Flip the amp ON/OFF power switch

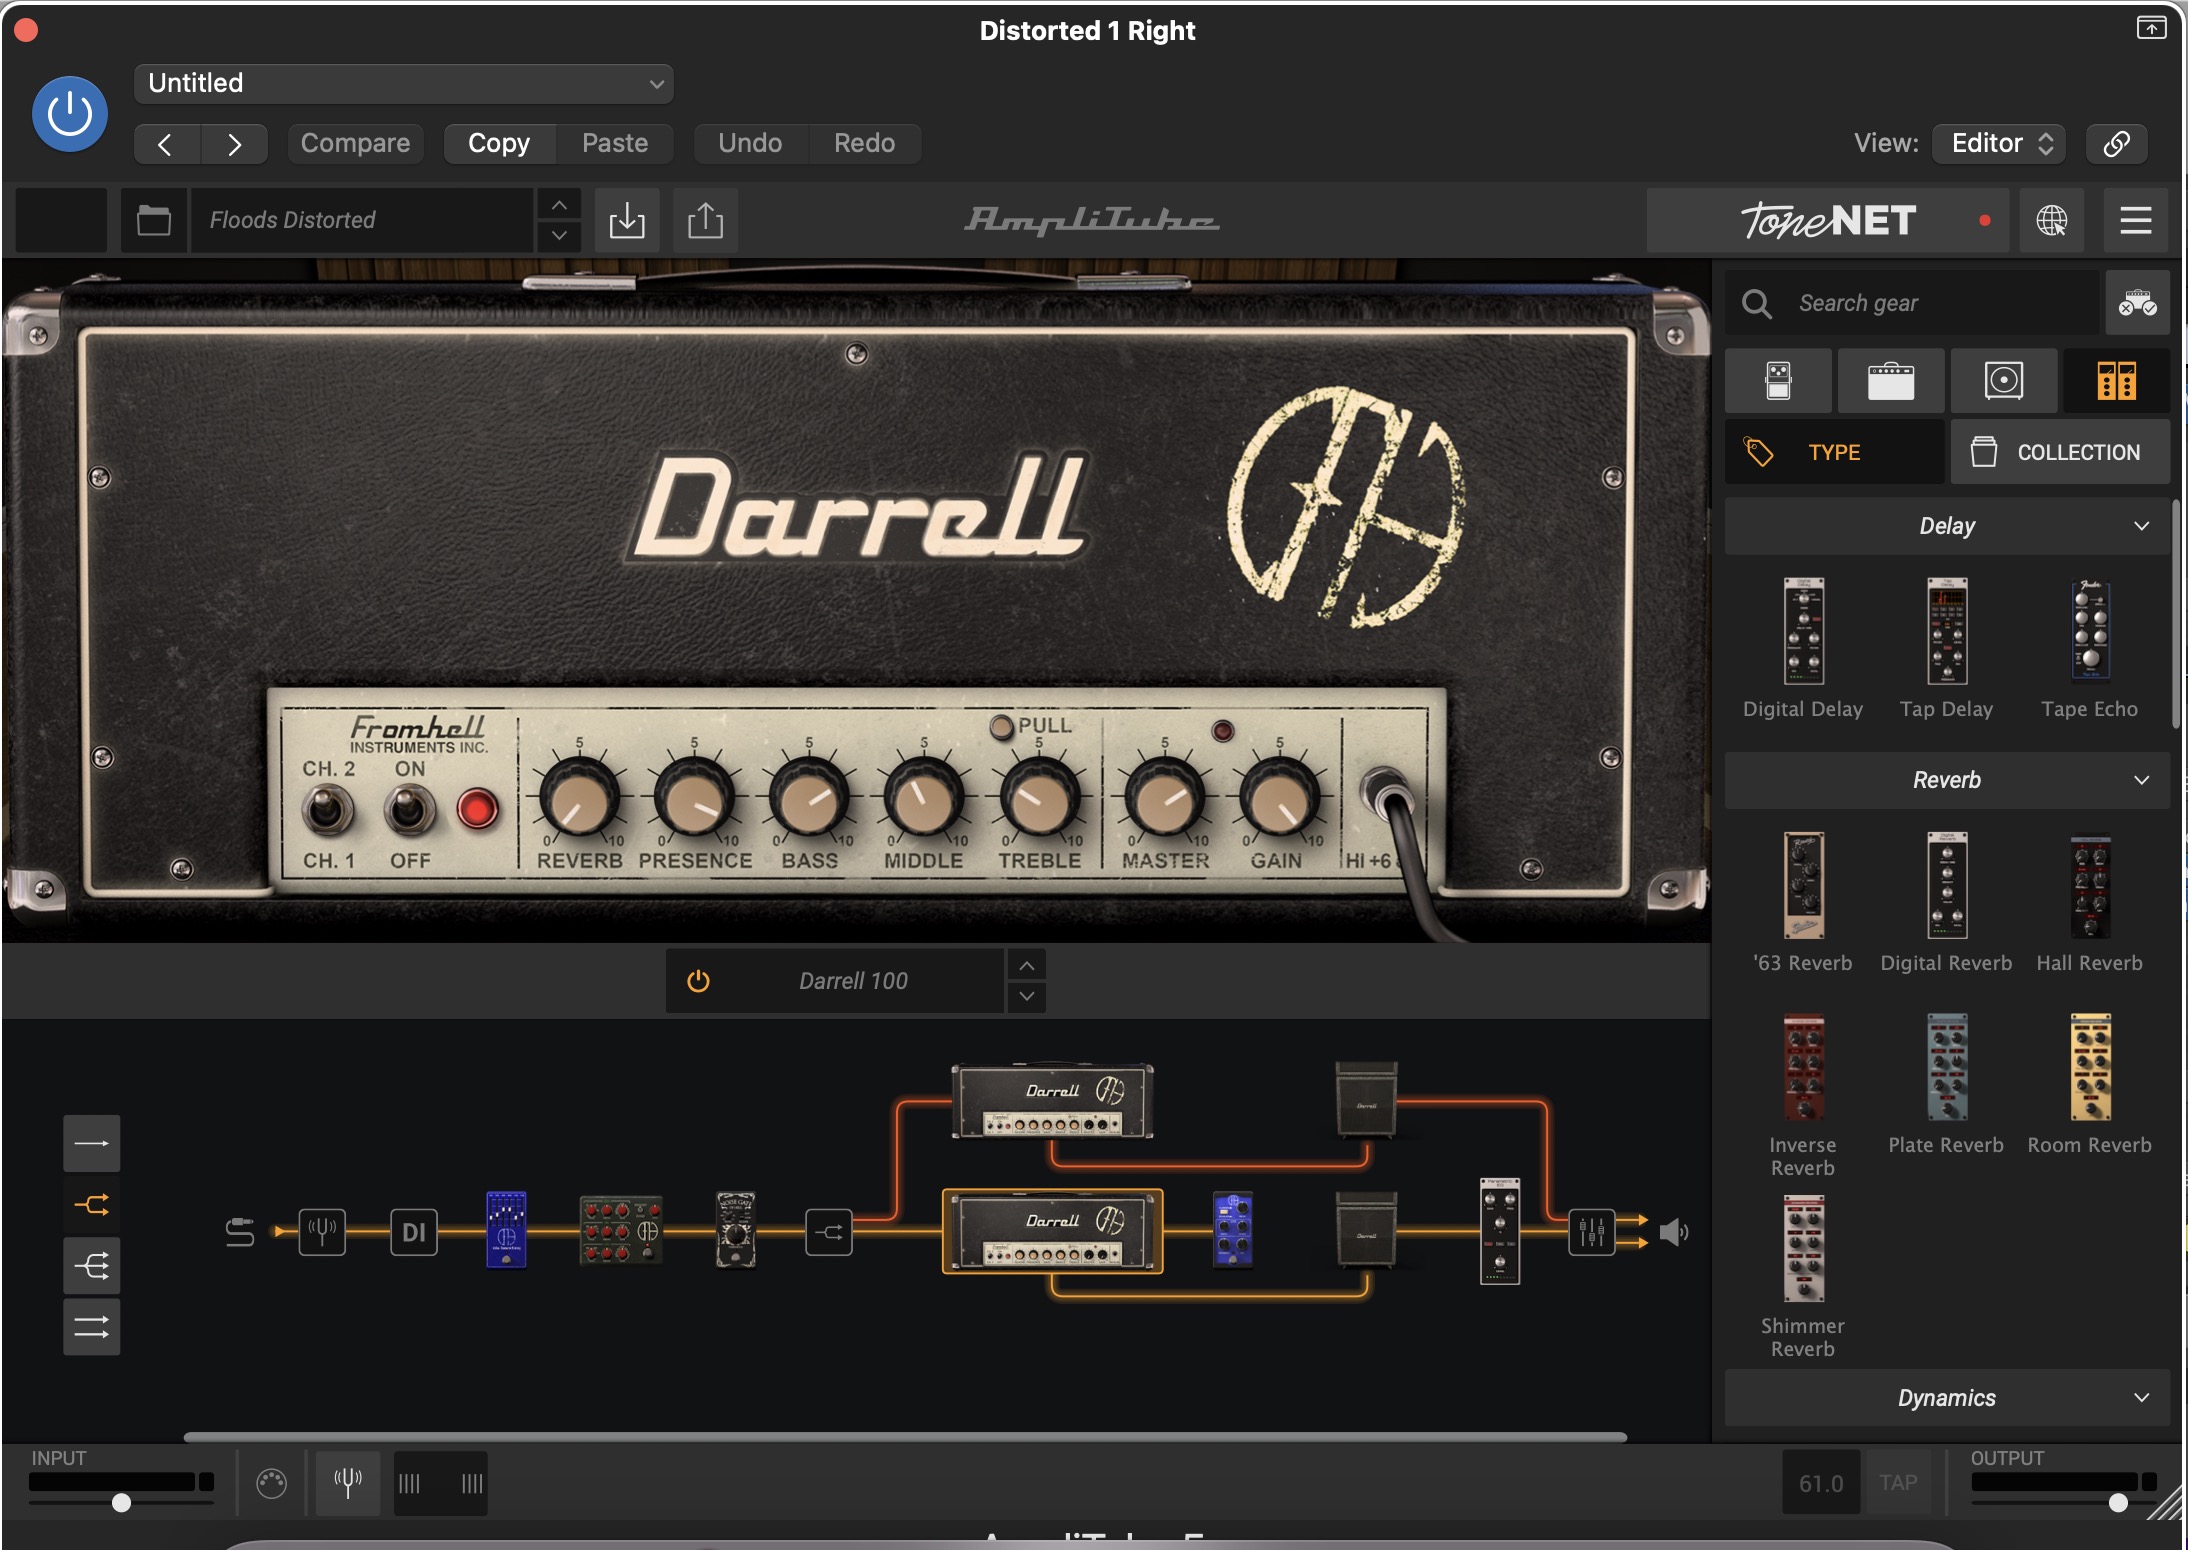[409, 809]
